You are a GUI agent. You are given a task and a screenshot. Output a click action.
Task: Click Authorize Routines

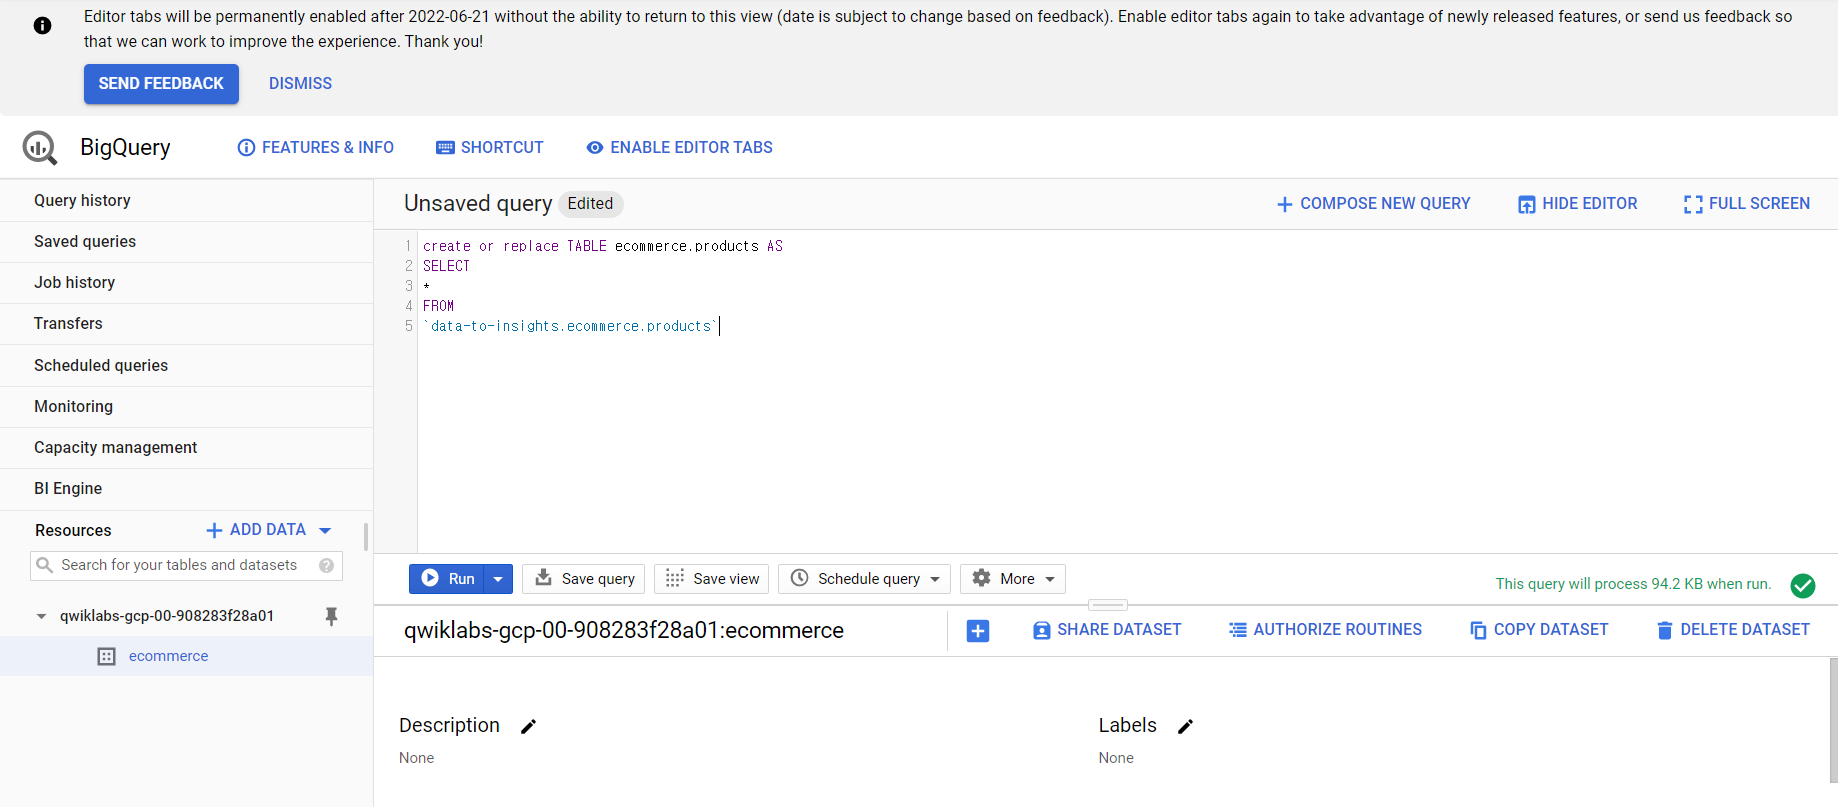pyautogui.click(x=1326, y=630)
